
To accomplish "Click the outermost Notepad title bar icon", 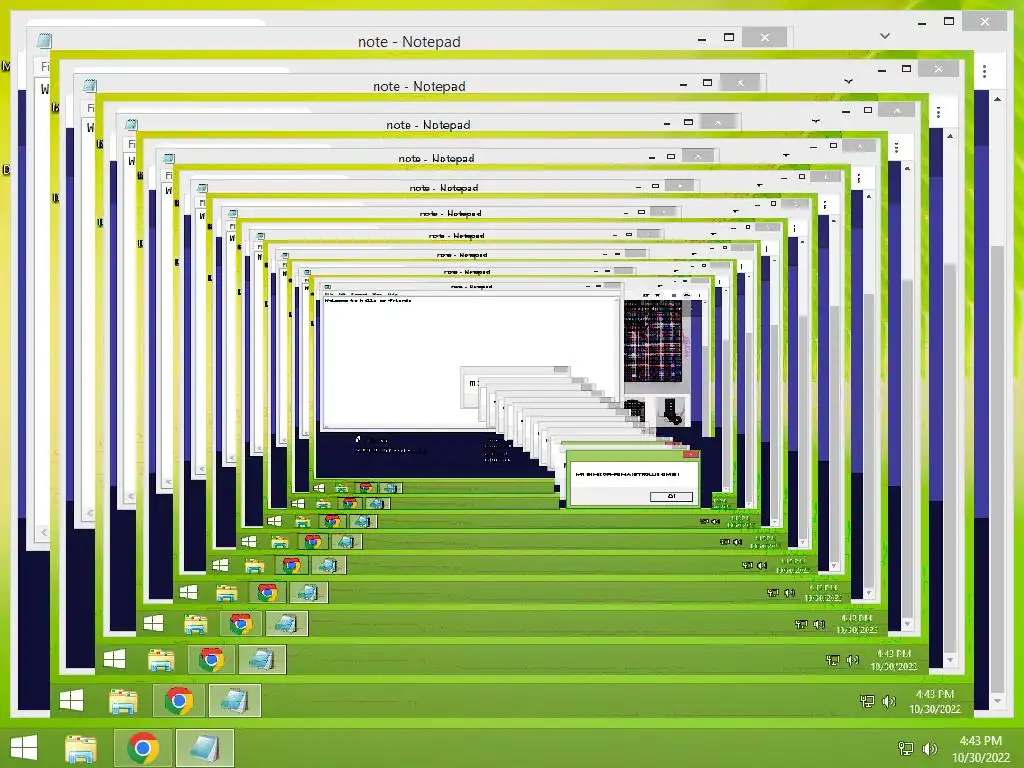I will [44, 41].
